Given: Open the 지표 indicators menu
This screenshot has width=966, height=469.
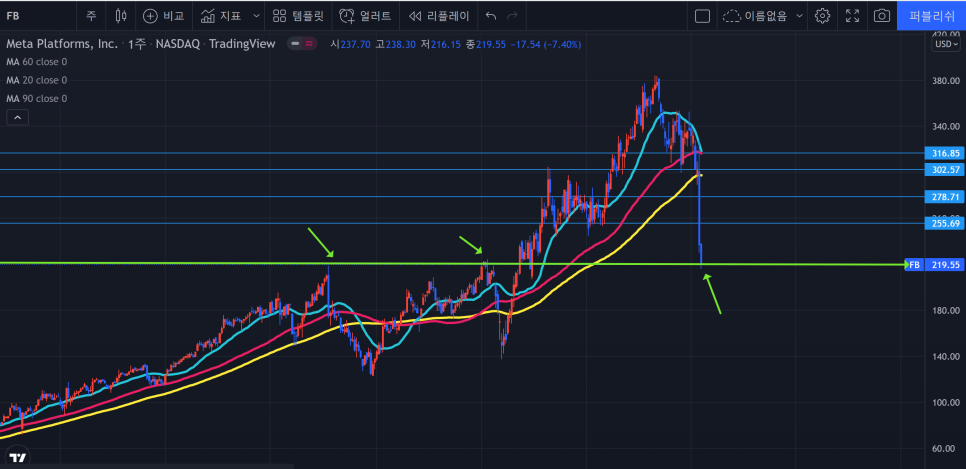Looking at the screenshot, I should click(221, 16).
